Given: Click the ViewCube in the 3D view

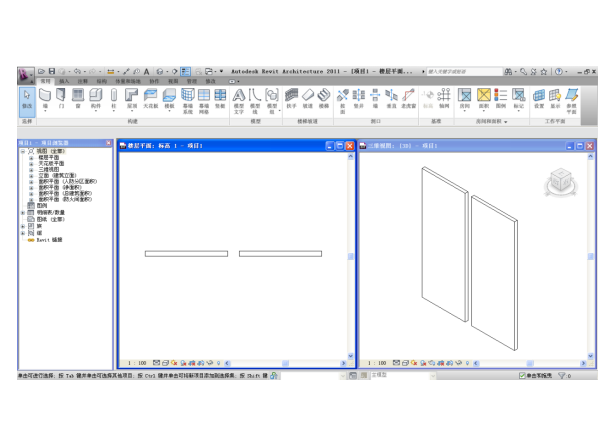Looking at the screenshot, I should tap(560, 182).
